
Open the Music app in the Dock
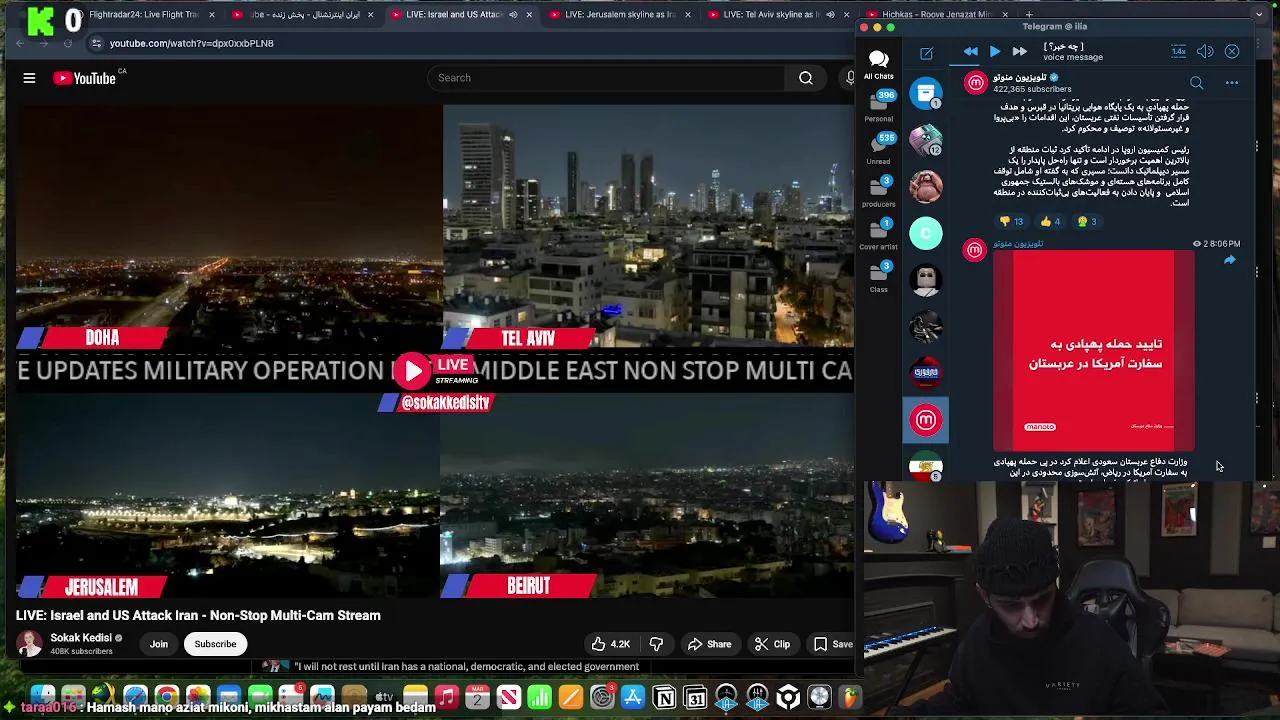(447, 697)
